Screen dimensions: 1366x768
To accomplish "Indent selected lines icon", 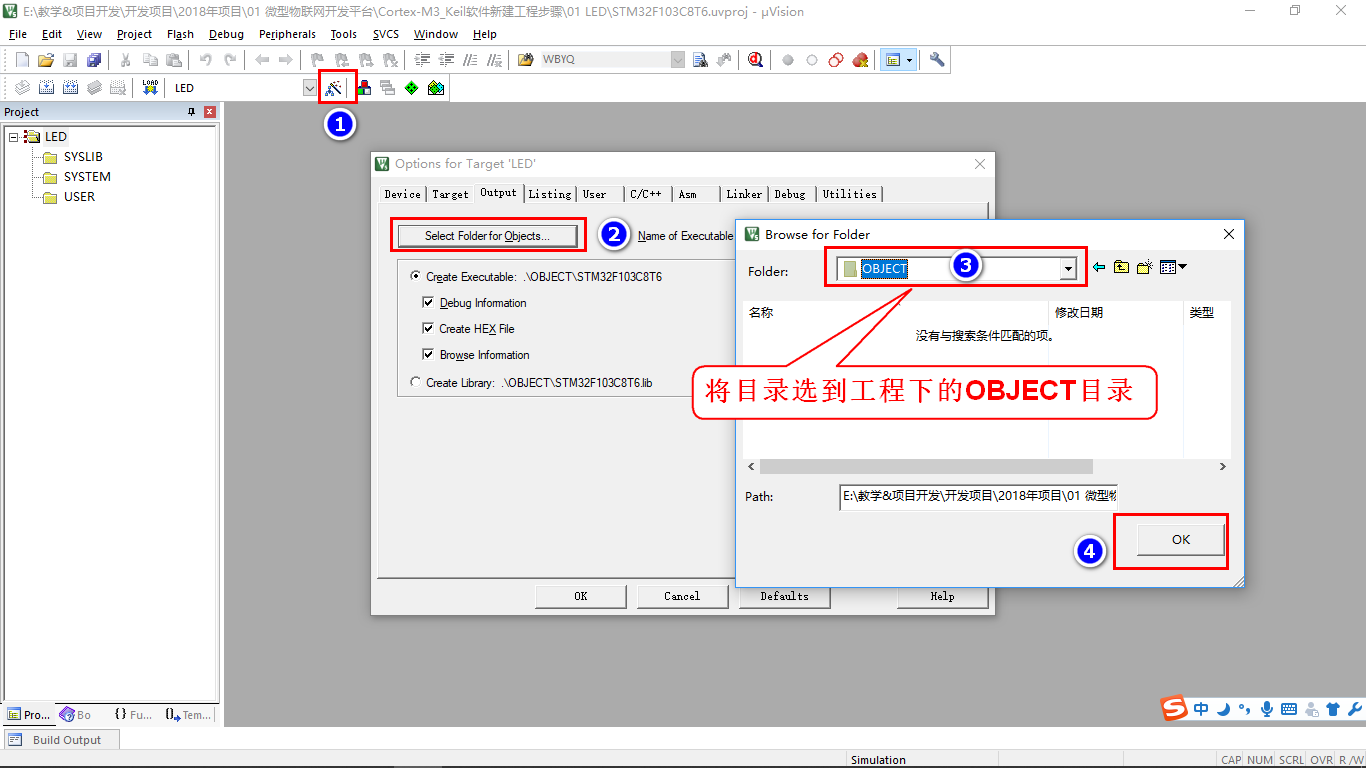I will point(422,60).
